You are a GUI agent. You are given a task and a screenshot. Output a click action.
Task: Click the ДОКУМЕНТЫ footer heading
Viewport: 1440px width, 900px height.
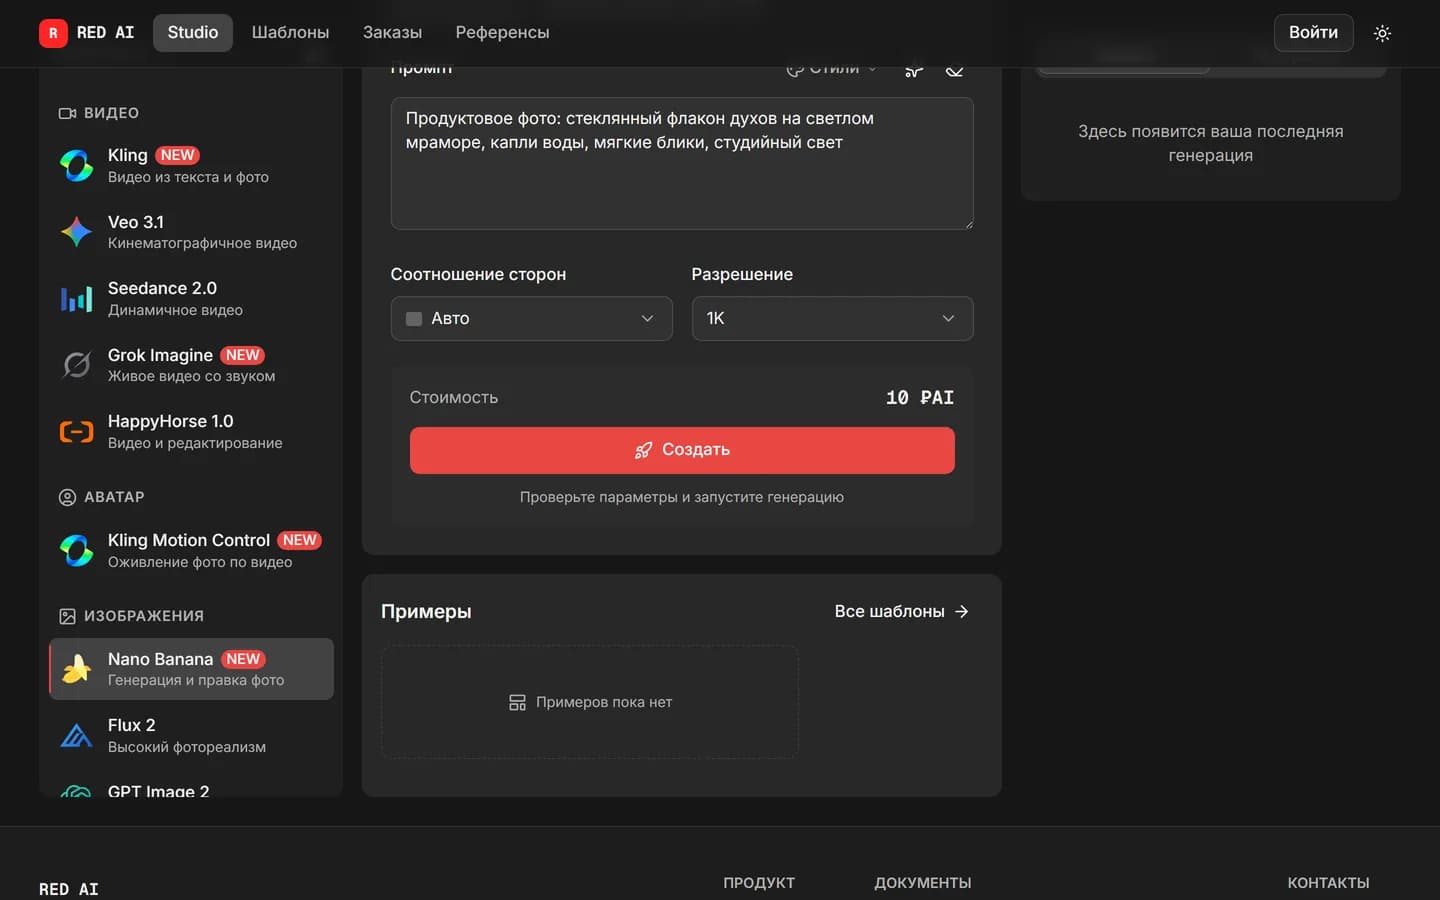point(923,883)
